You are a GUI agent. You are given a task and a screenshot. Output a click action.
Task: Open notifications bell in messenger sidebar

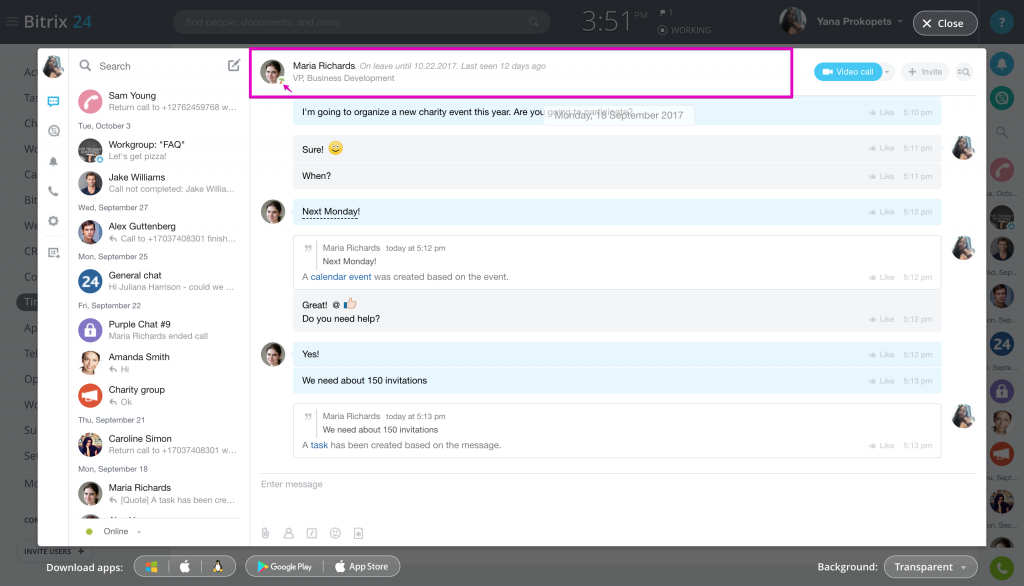pos(54,161)
